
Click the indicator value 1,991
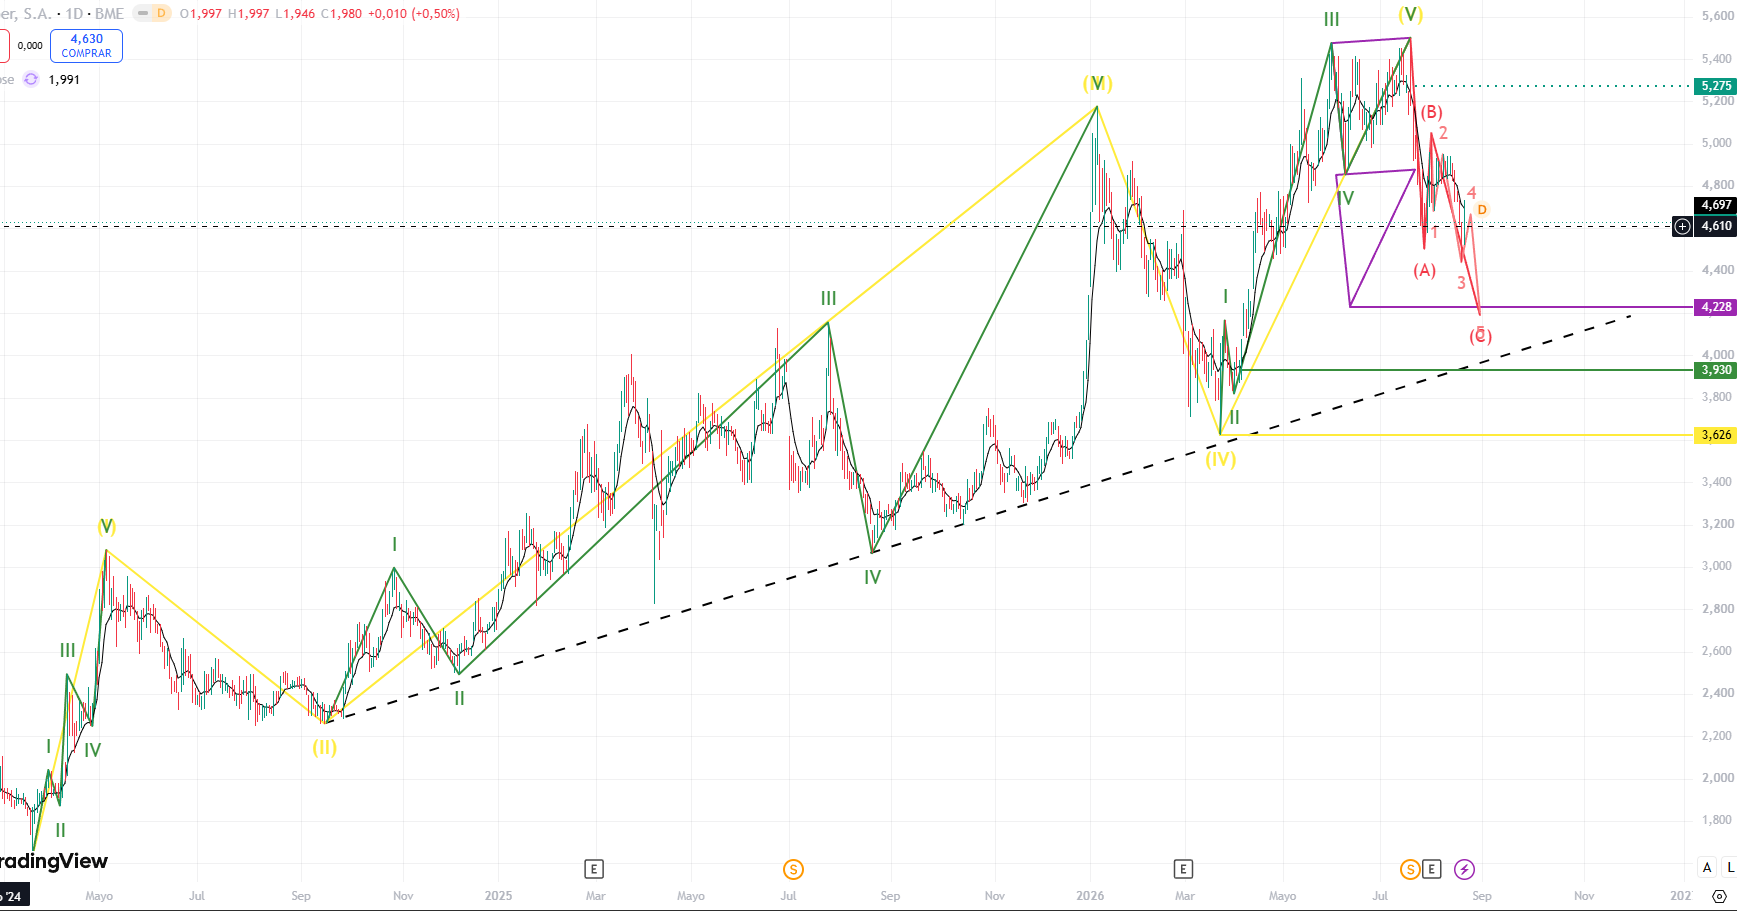(x=64, y=80)
